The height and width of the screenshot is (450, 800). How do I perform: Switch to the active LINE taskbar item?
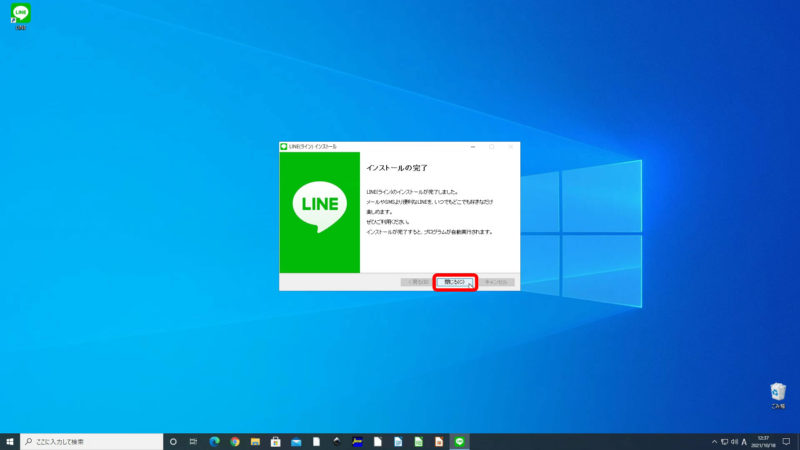pyautogui.click(x=459, y=441)
